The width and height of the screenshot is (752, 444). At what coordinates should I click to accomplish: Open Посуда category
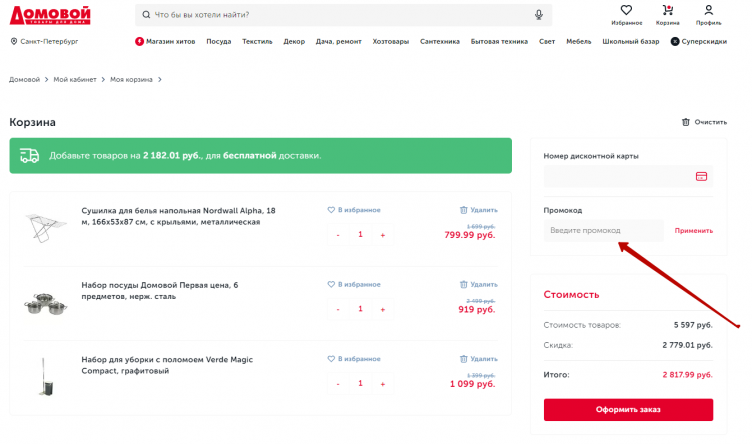click(219, 41)
